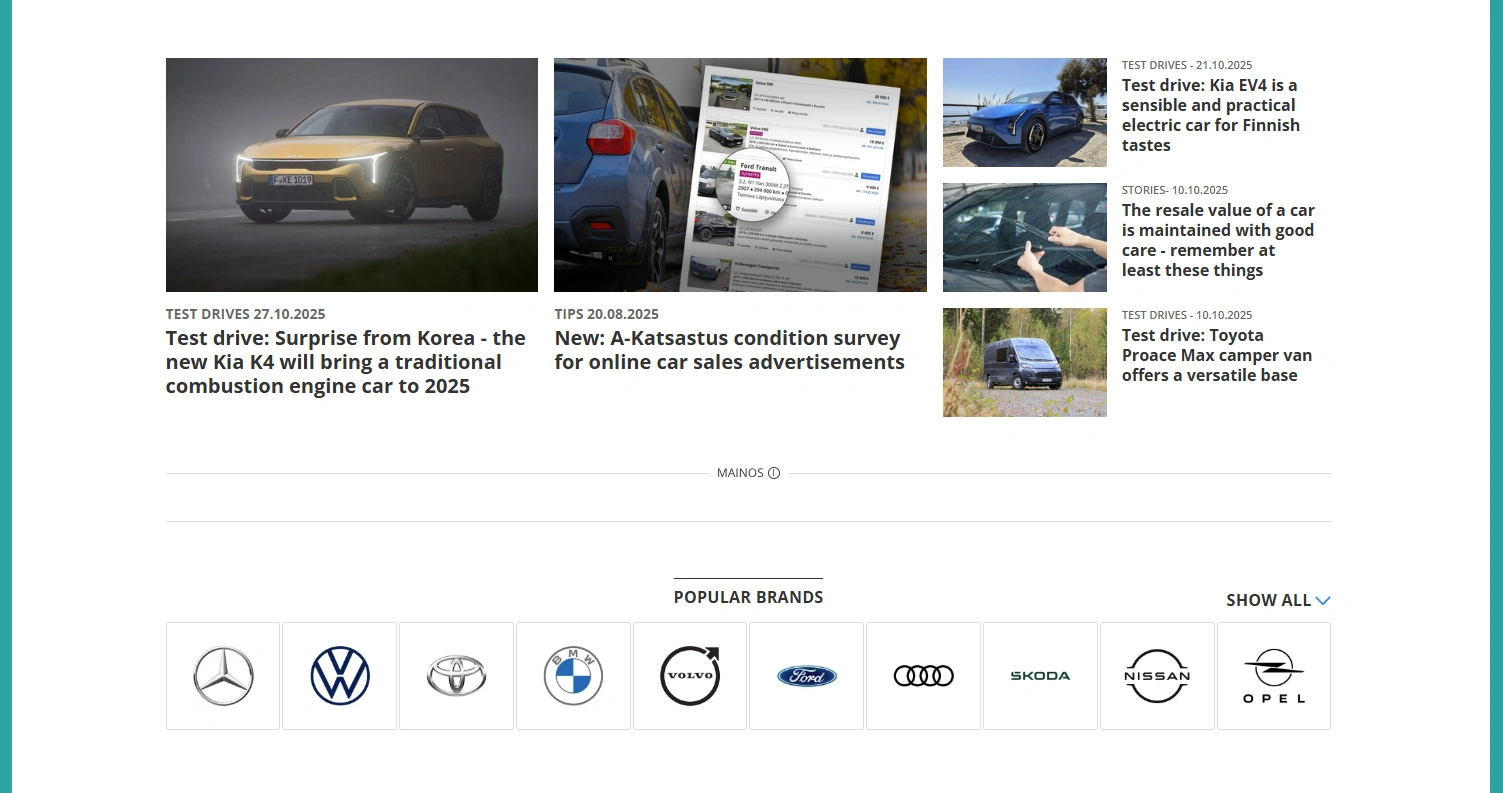Read the resale value of a car story
The height and width of the screenshot is (793, 1503).
point(1218,240)
